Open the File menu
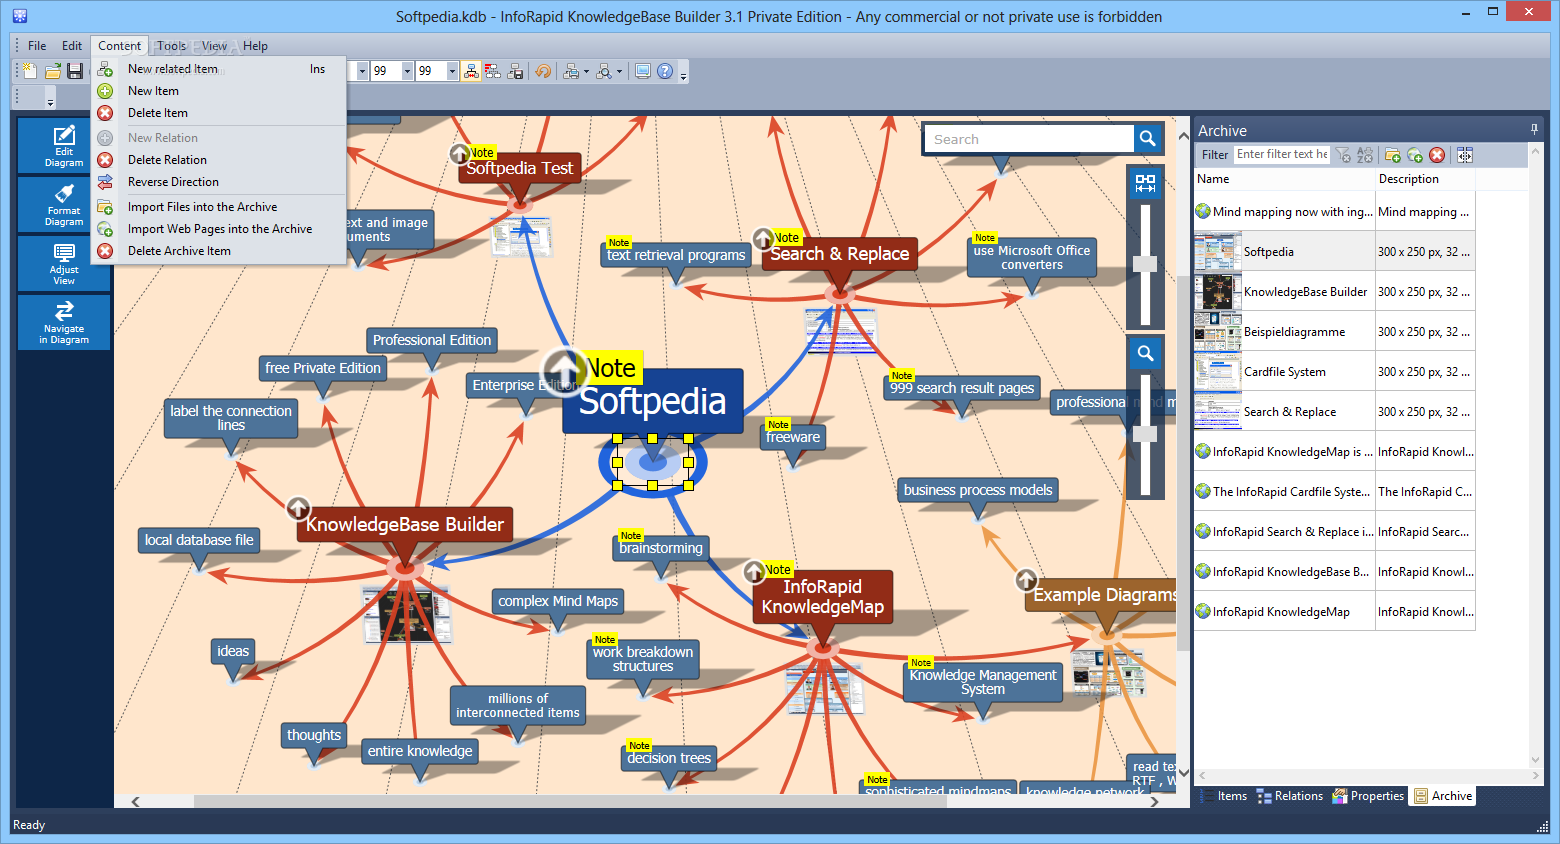The image size is (1560, 844). tap(37, 45)
